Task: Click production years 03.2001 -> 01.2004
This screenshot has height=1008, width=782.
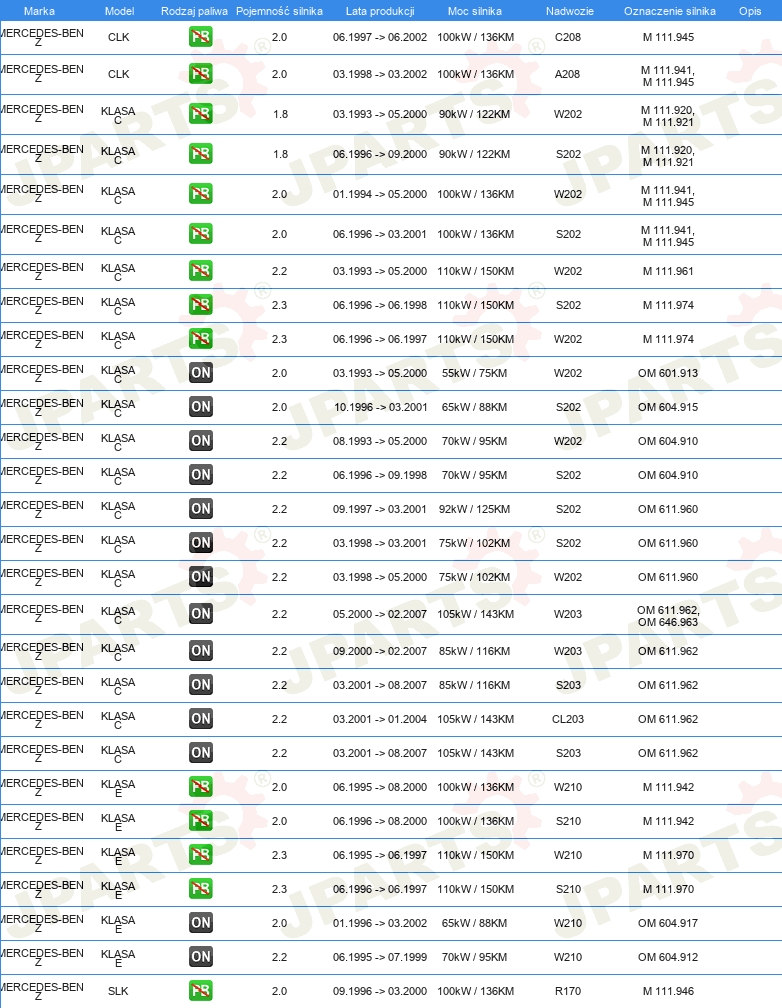Action: click(380, 719)
